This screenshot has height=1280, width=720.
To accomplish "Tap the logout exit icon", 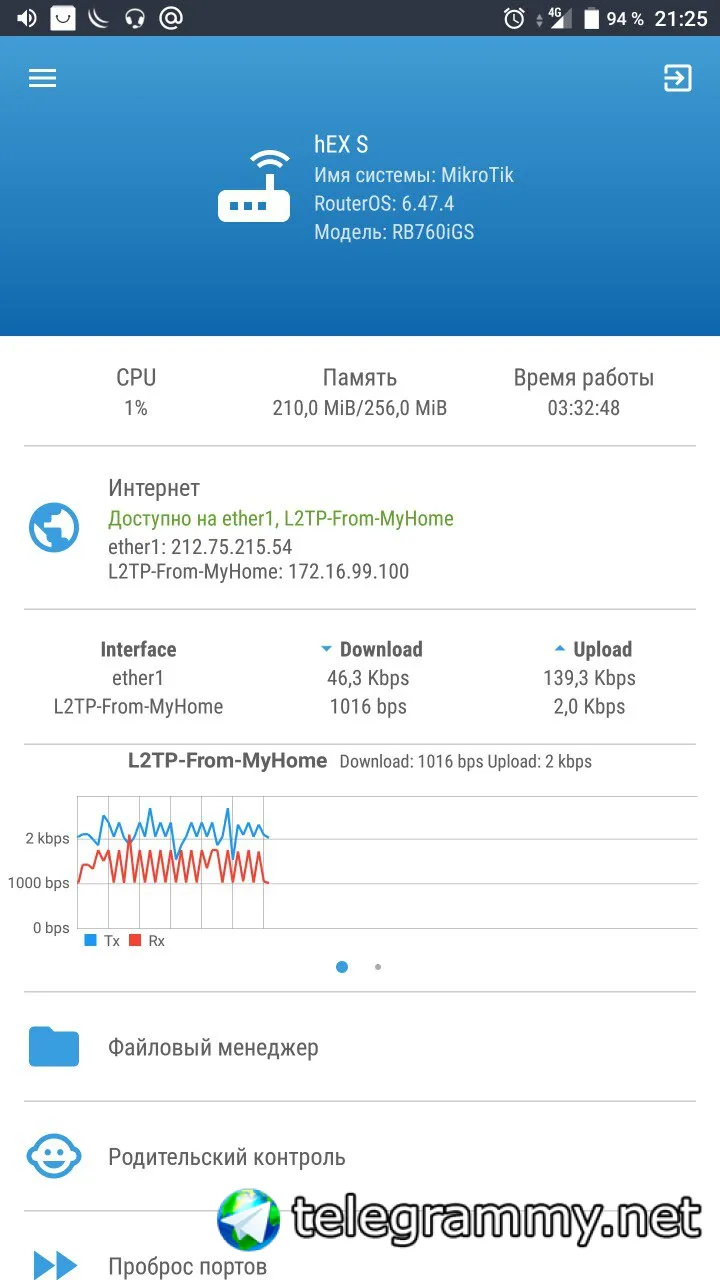I will [x=678, y=78].
